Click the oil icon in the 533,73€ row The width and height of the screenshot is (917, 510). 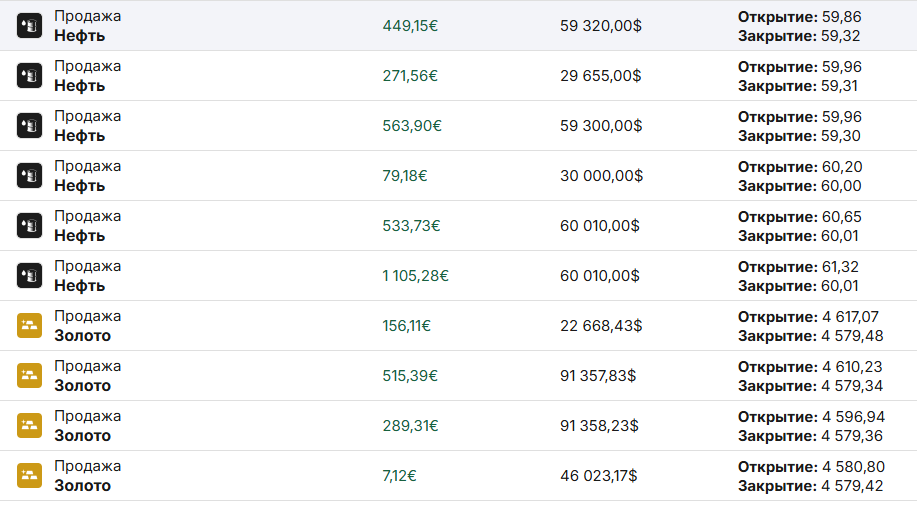point(29,226)
